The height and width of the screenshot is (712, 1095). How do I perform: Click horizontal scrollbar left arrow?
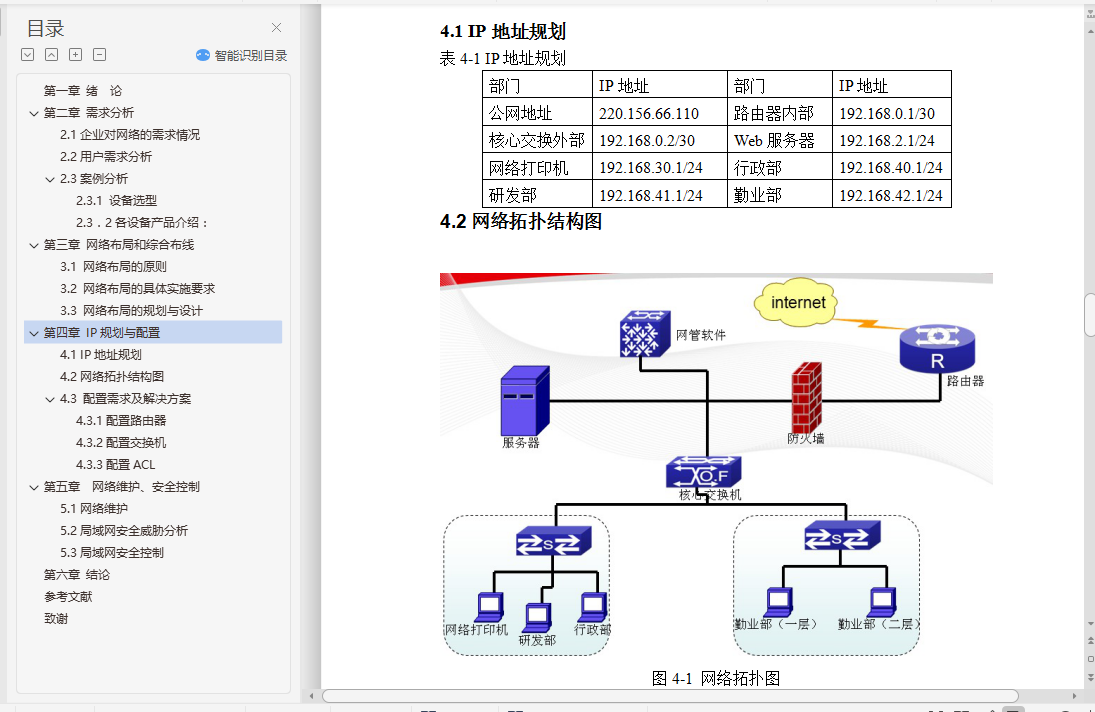click(x=311, y=696)
